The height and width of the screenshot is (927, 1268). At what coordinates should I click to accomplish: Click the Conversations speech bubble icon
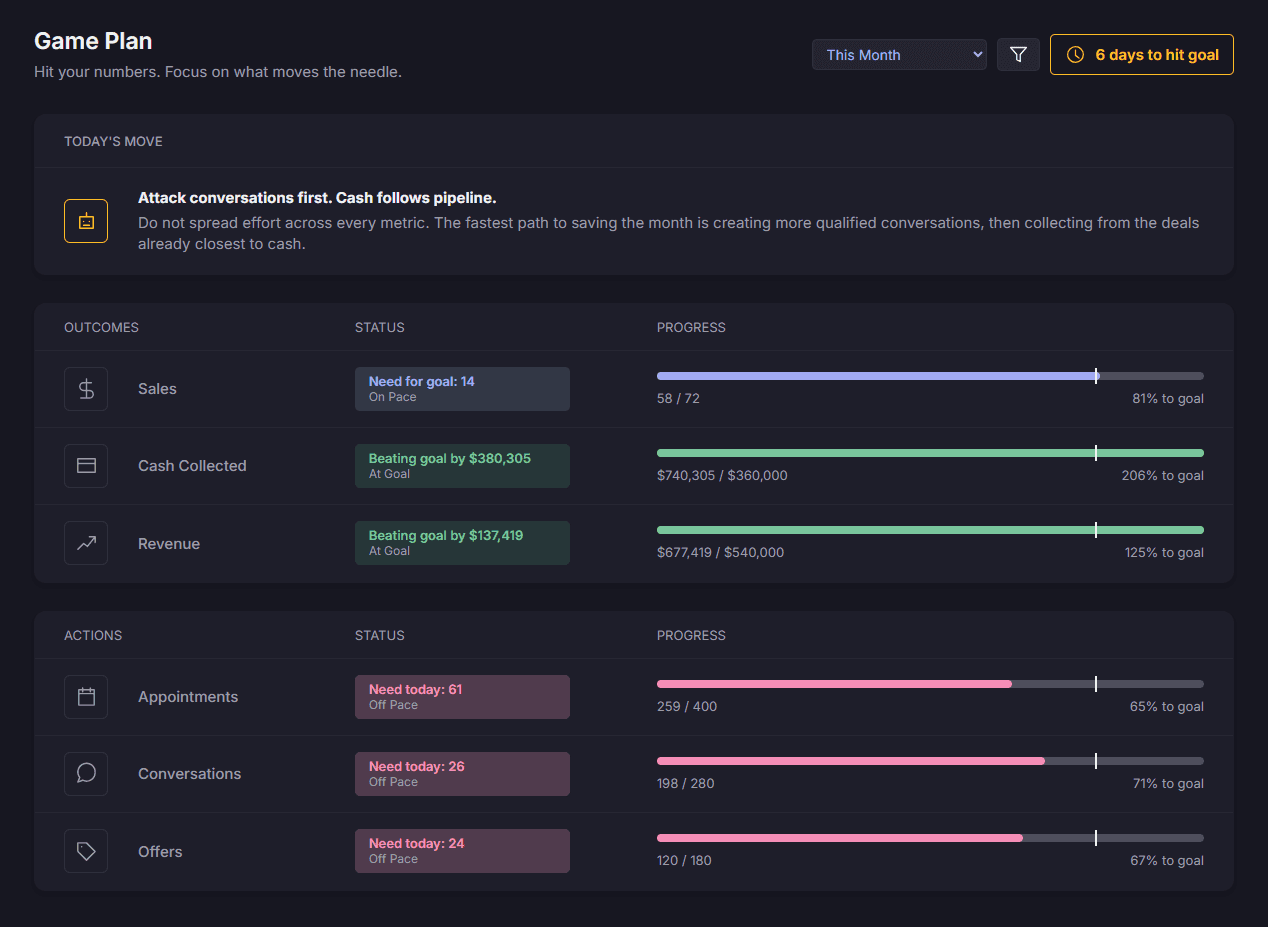(x=86, y=774)
